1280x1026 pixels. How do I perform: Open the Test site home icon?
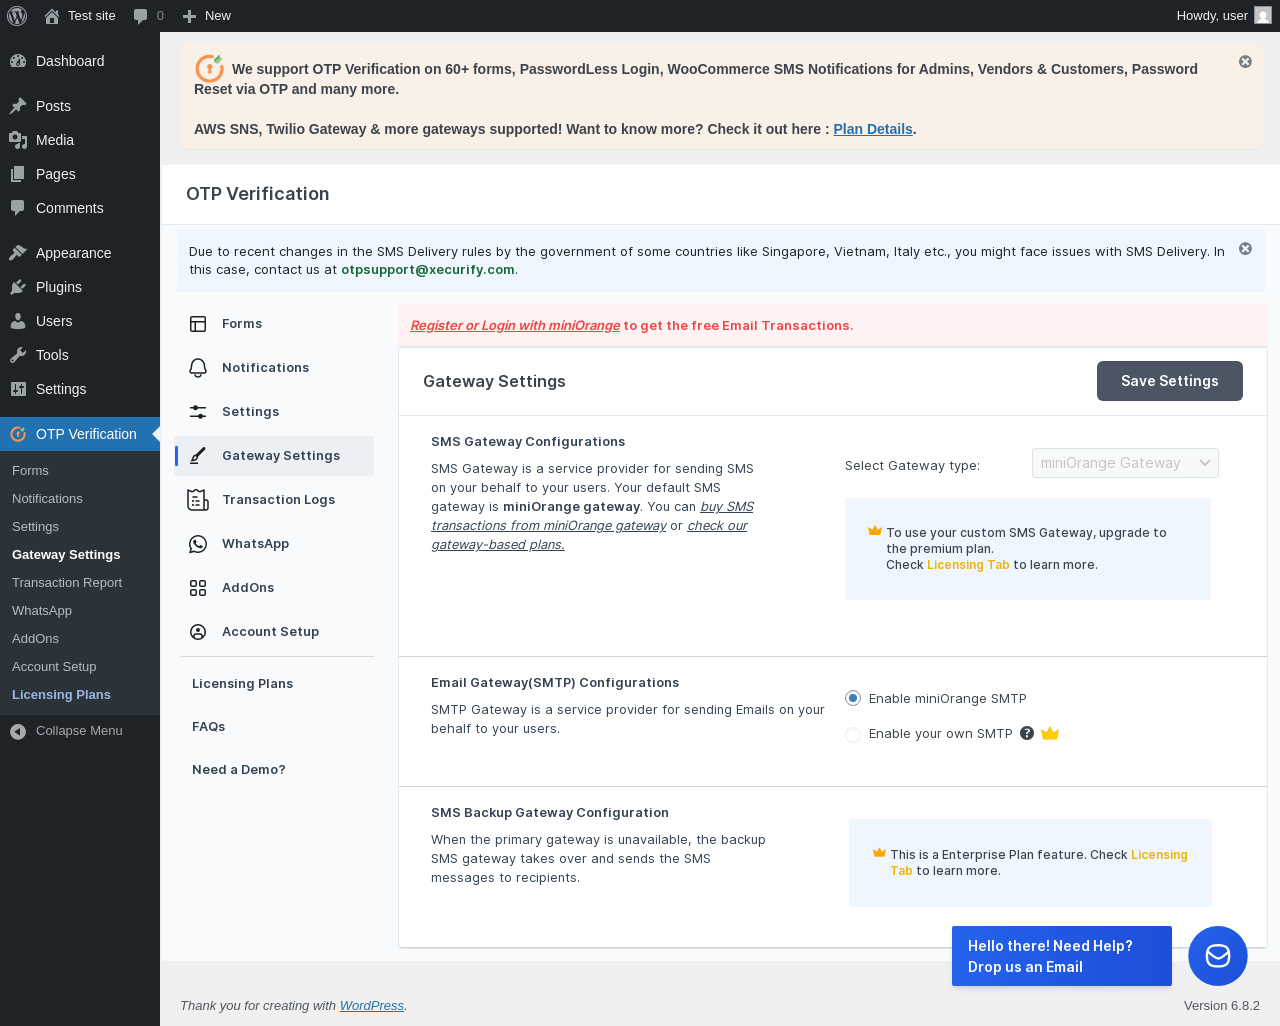[x=52, y=16]
